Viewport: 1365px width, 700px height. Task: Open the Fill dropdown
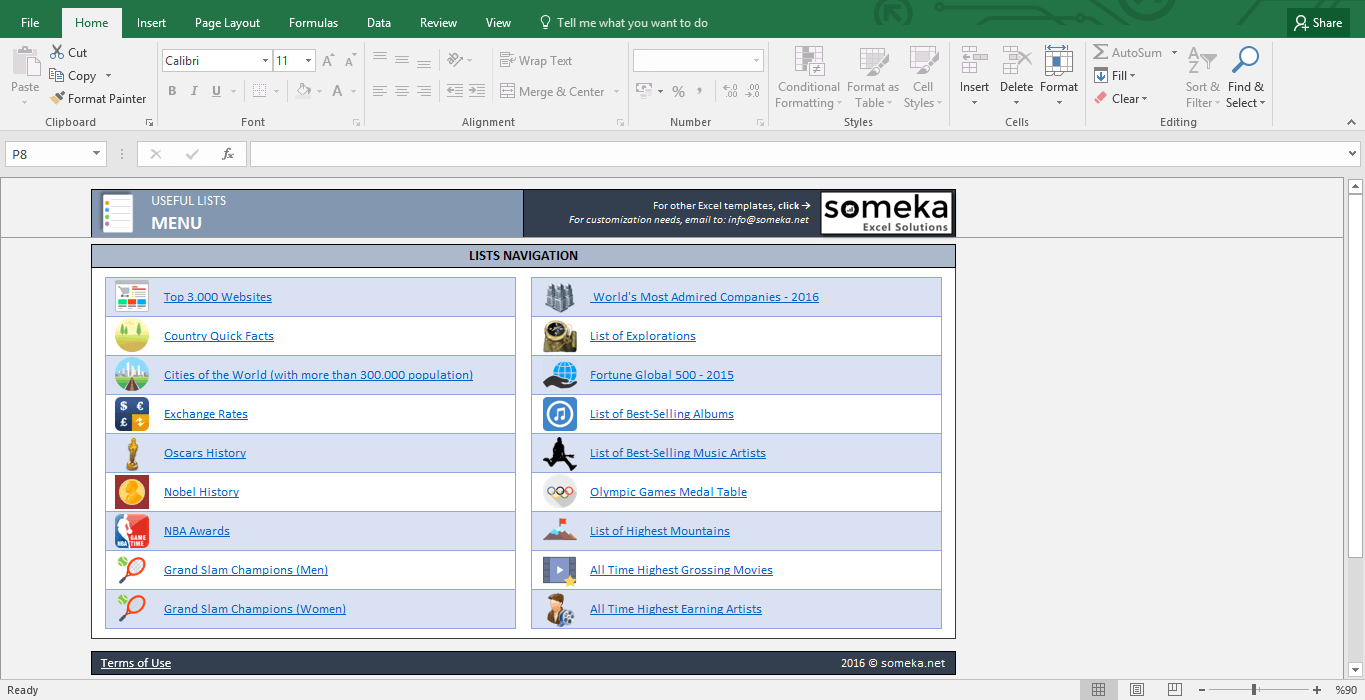(1115, 75)
